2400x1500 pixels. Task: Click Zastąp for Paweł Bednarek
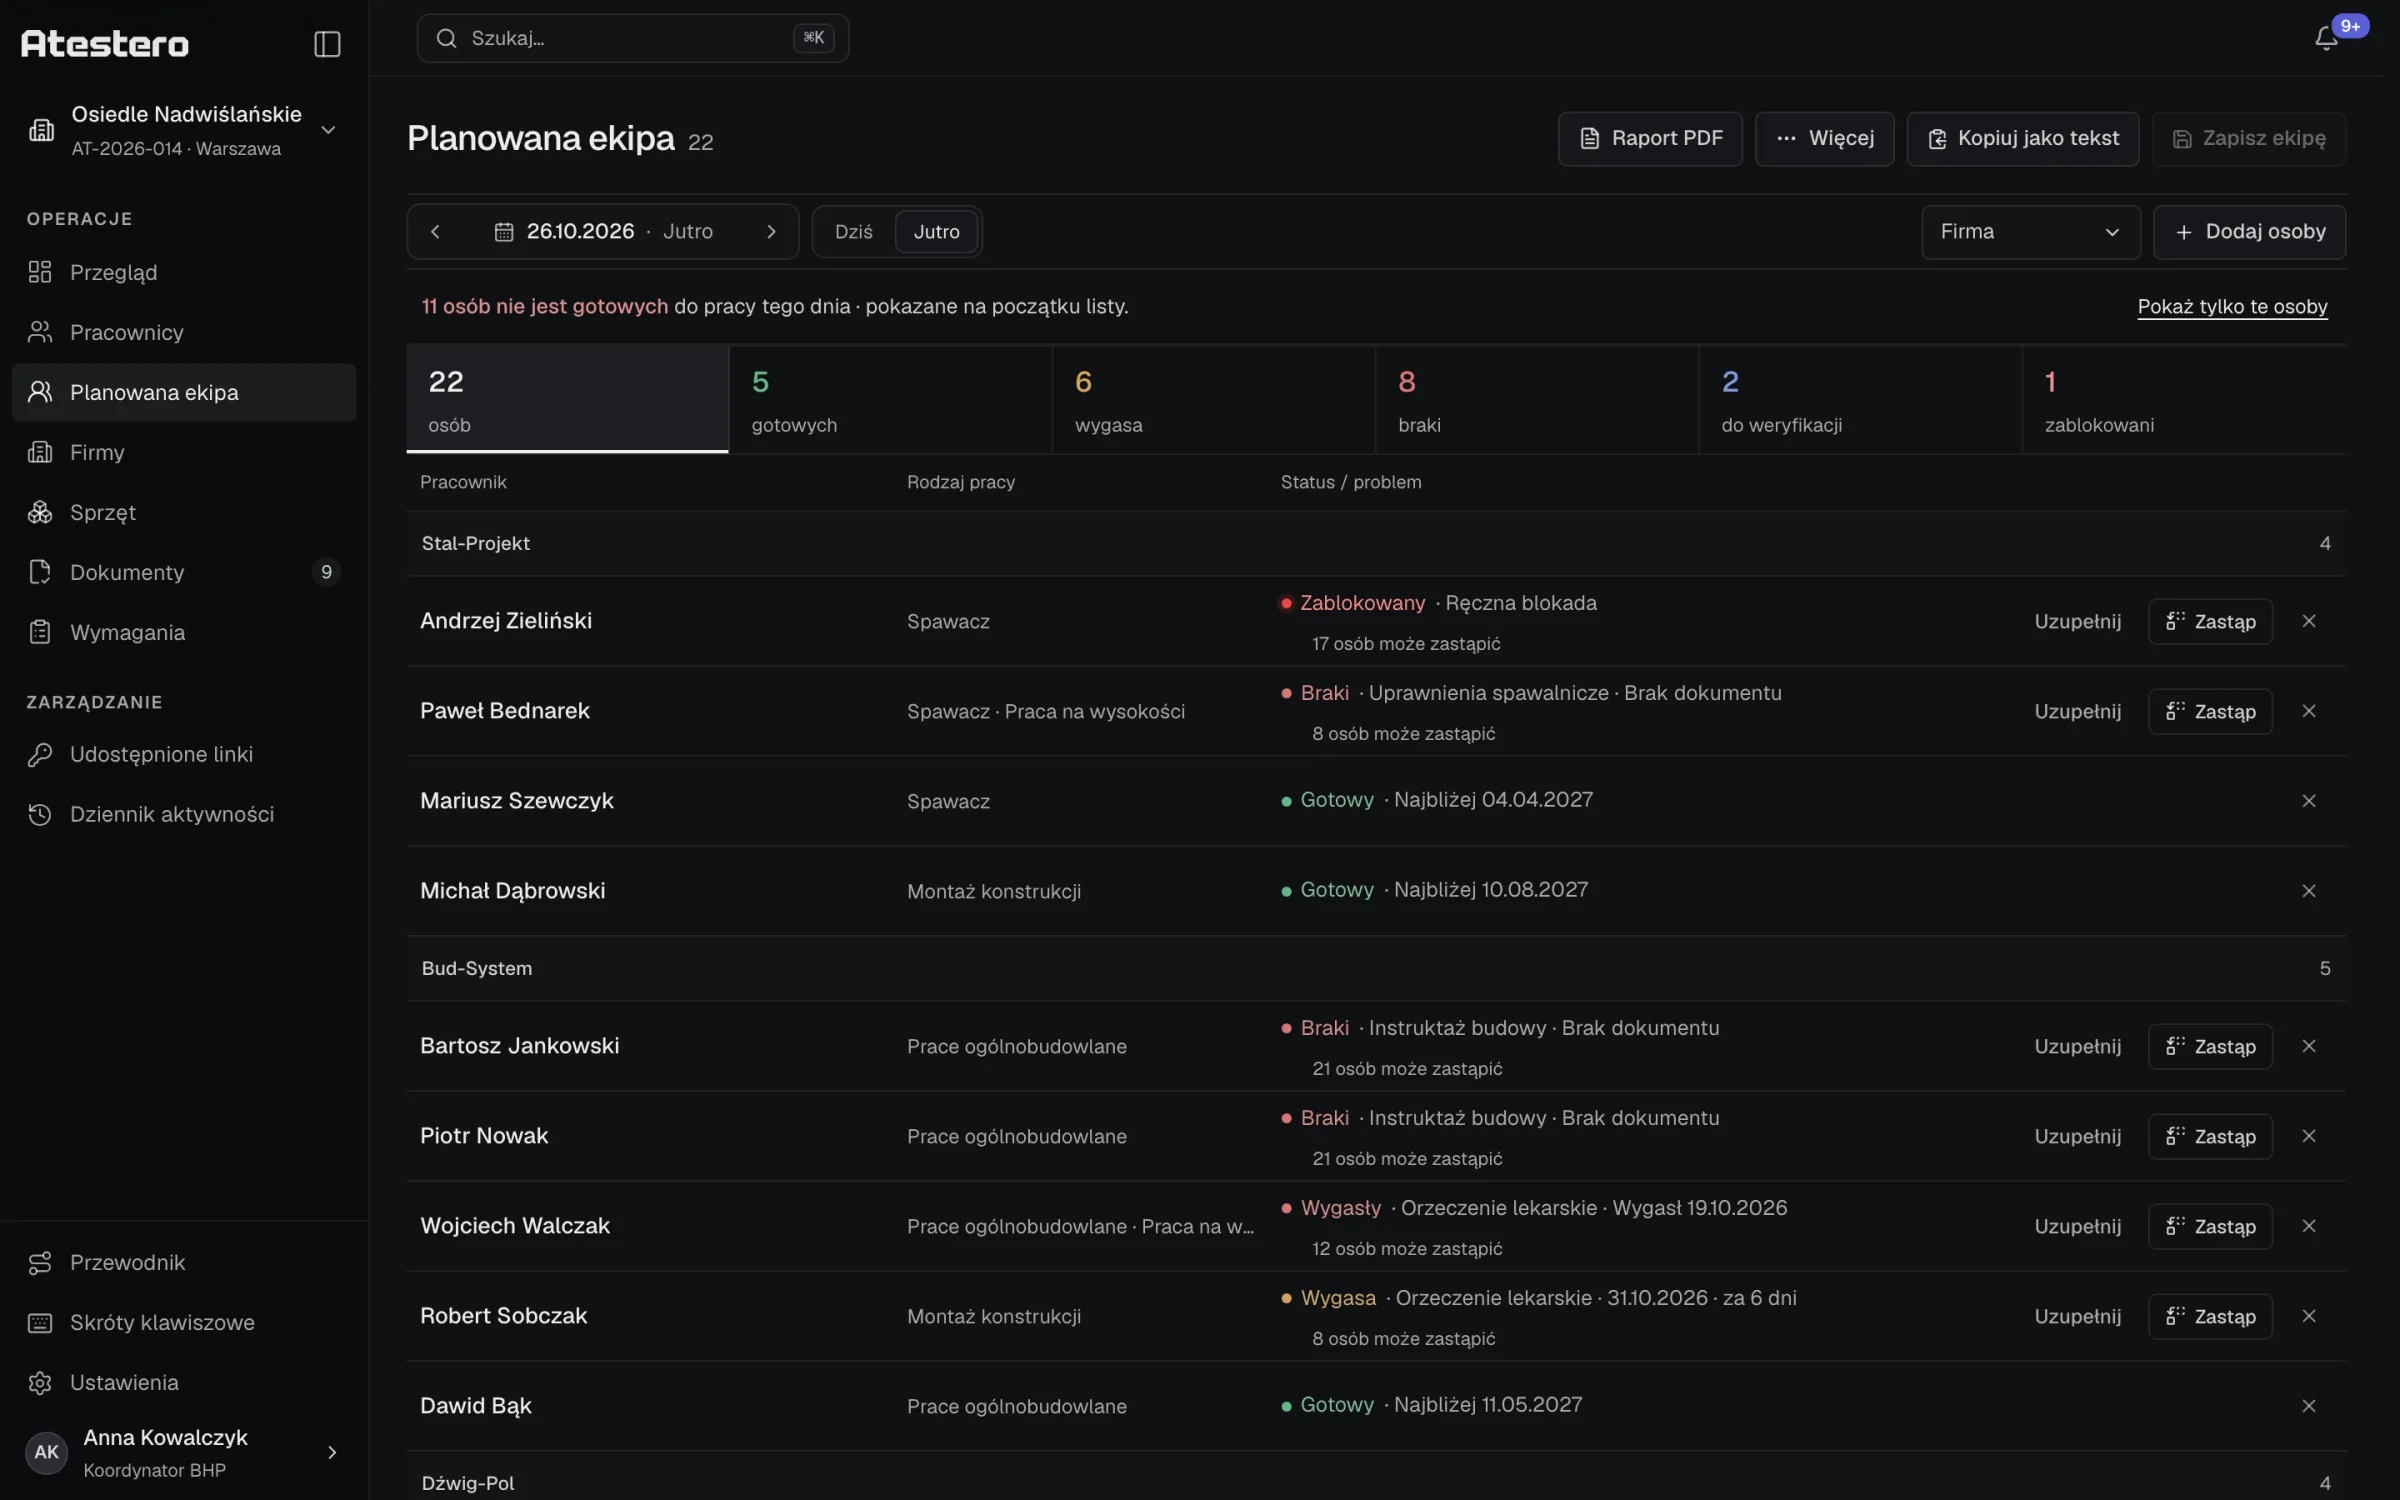point(2210,711)
